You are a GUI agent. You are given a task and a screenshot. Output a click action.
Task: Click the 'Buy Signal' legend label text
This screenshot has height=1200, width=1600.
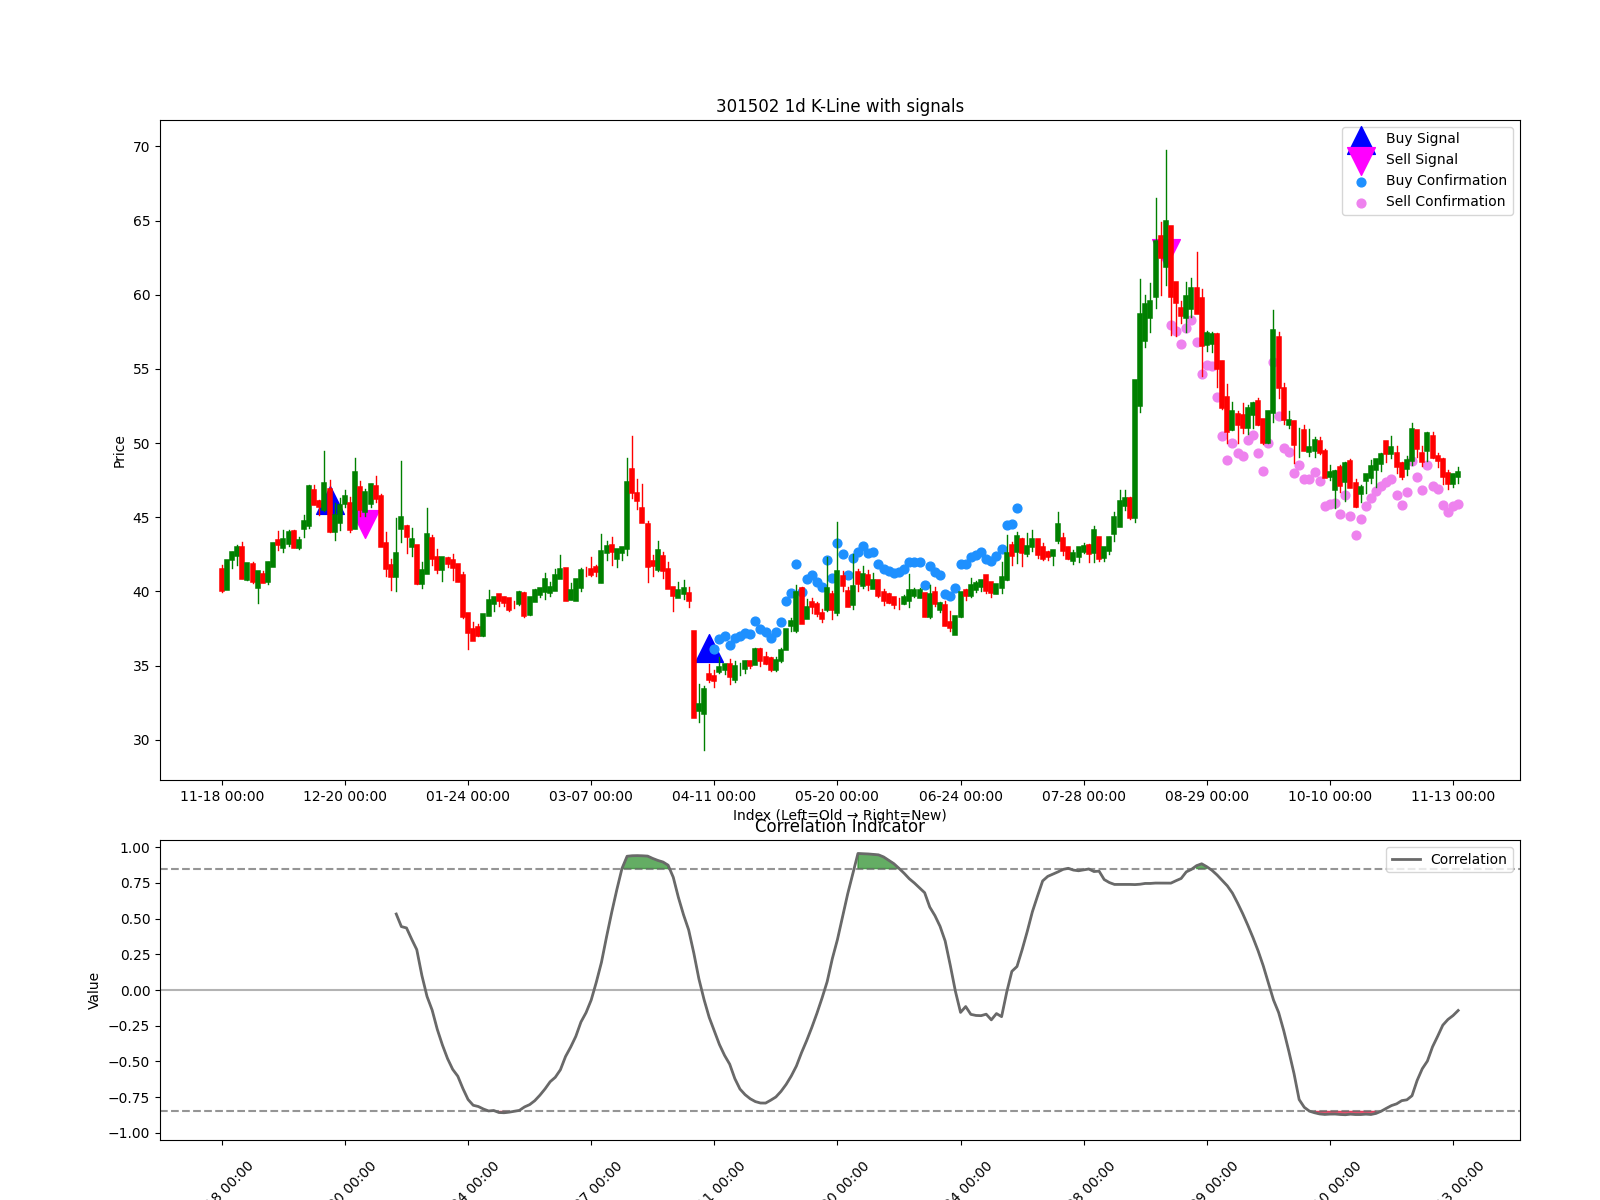pos(1425,138)
